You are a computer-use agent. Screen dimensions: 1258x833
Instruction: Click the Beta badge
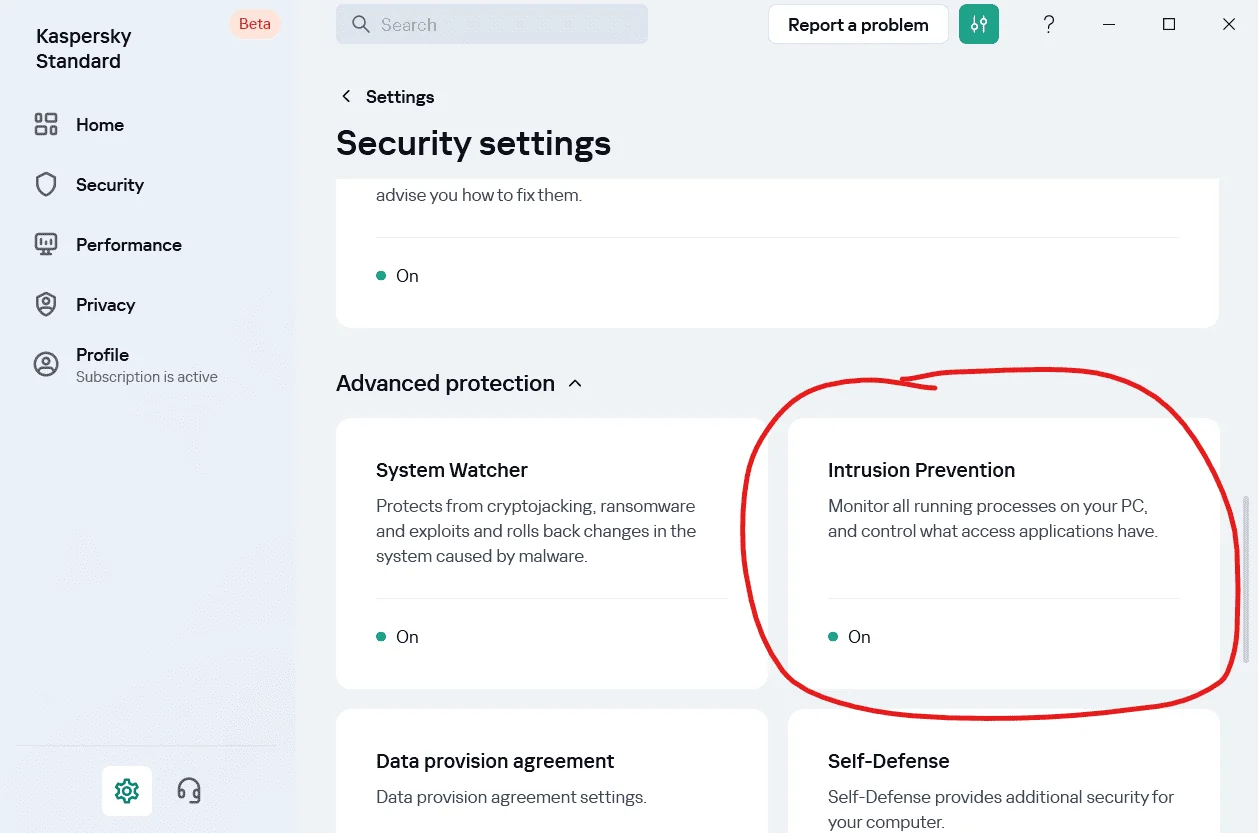coord(255,24)
